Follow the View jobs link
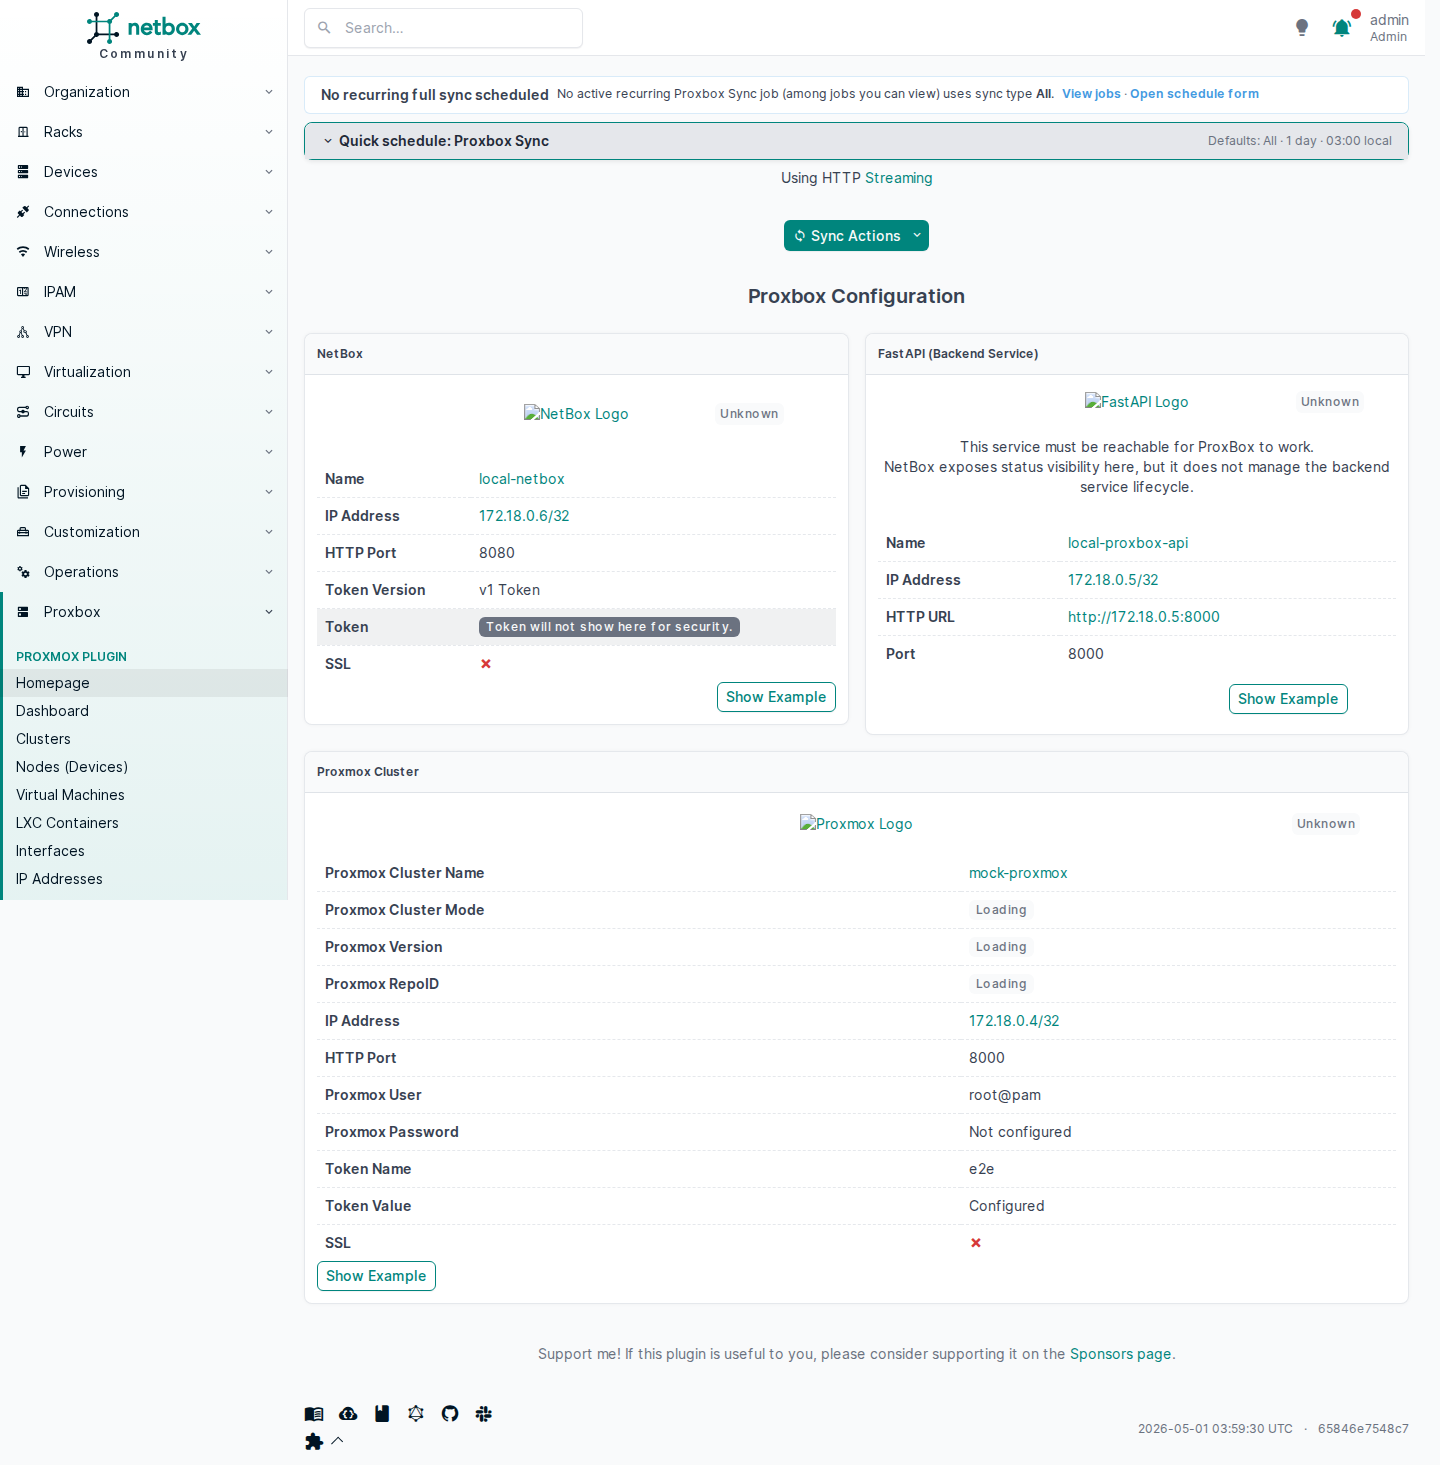Viewport: 1440px width, 1465px height. pos(1091,94)
